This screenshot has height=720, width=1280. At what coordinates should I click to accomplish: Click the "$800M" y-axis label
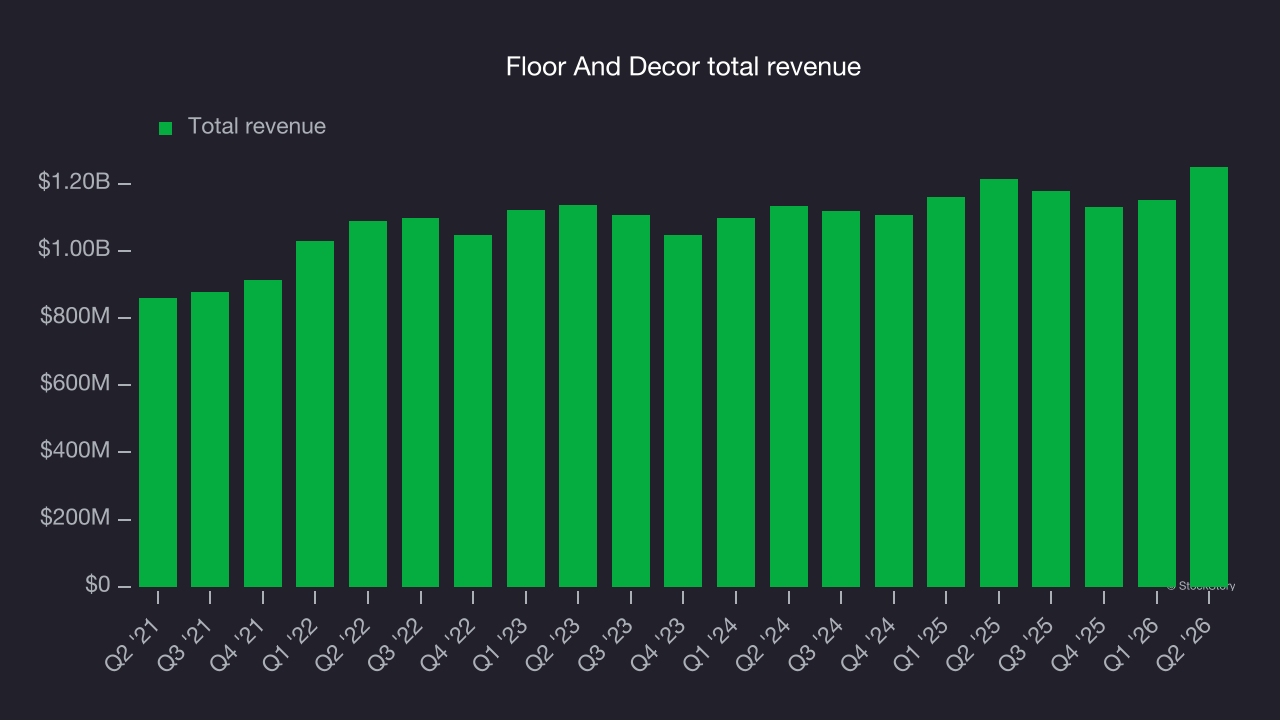click(75, 317)
